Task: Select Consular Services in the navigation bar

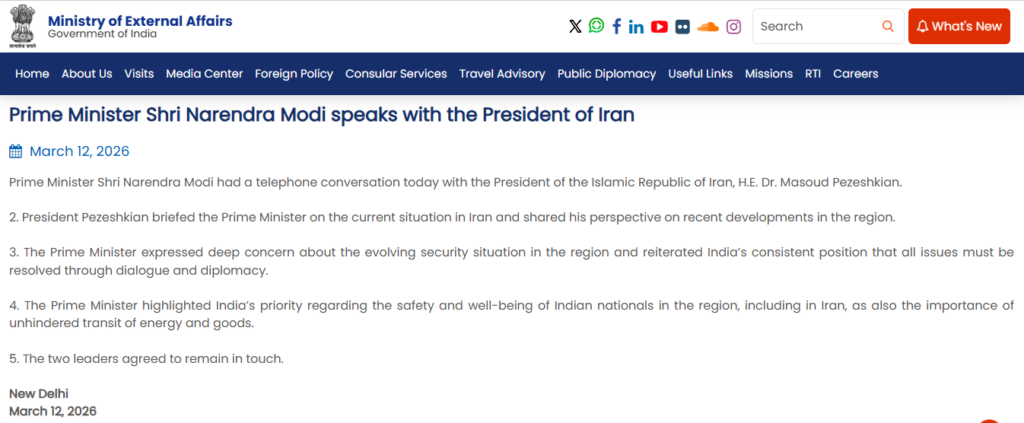Action: [x=396, y=74]
